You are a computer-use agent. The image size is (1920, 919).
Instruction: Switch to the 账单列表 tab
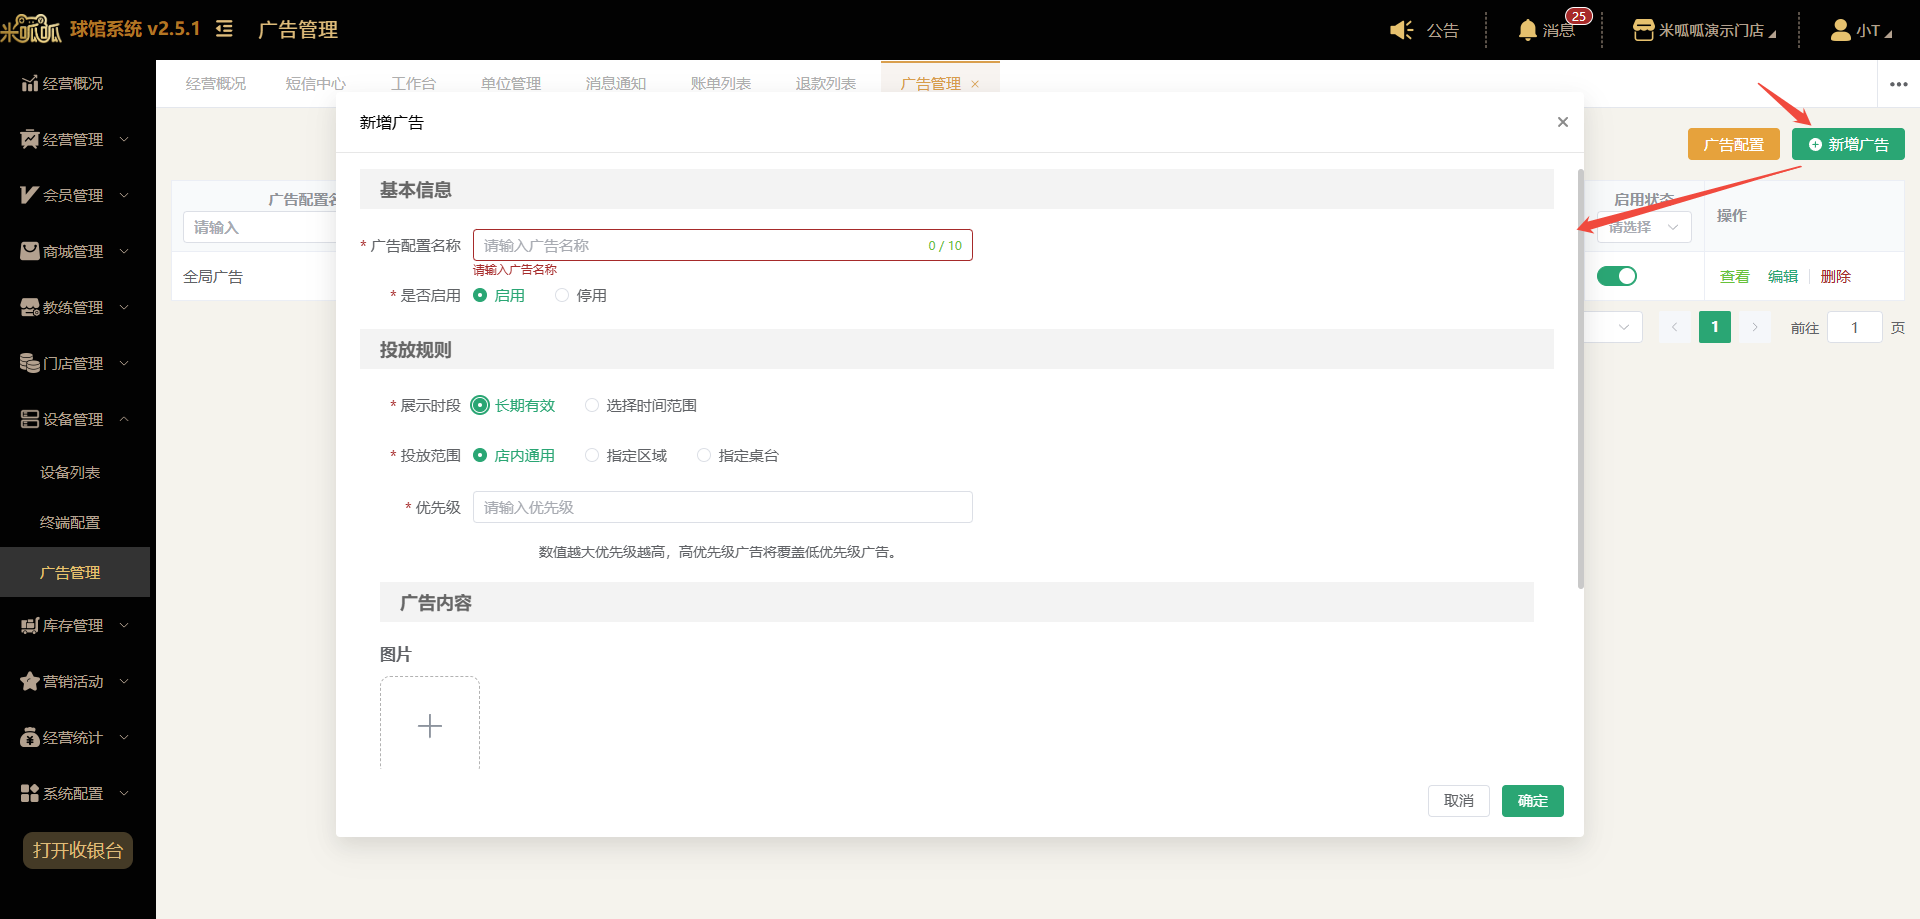click(721, 84)
